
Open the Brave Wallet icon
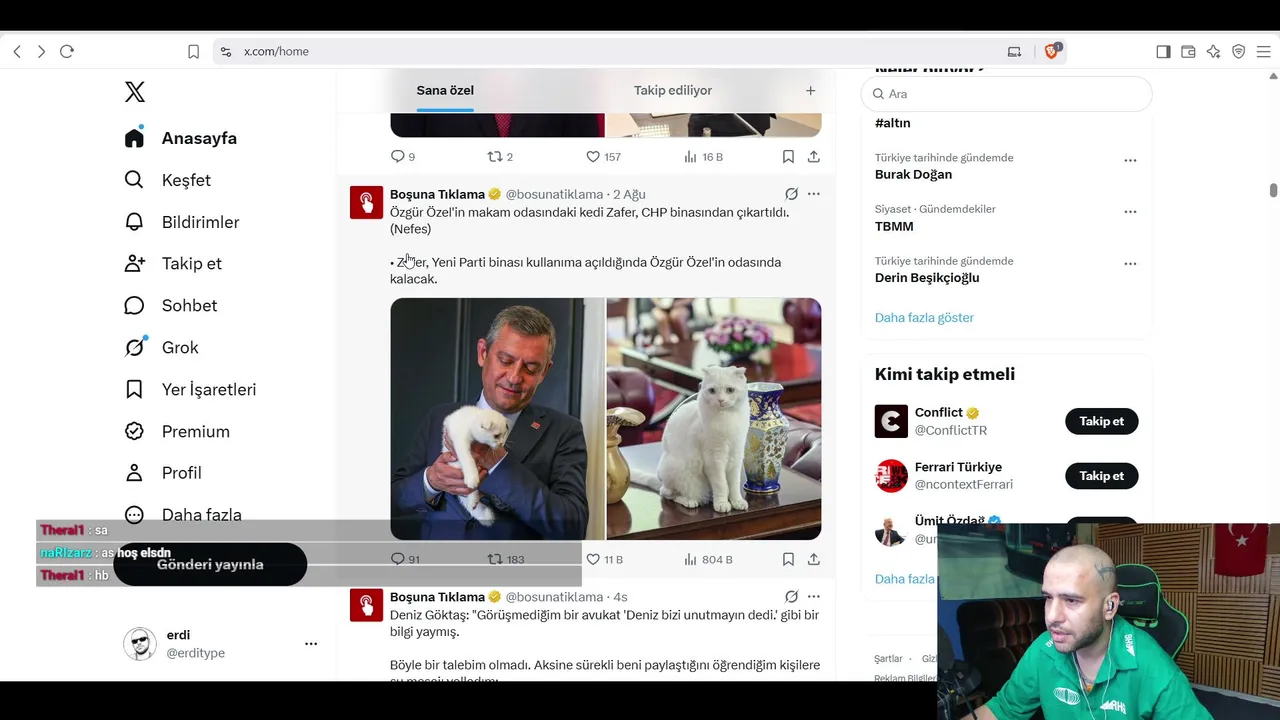[1188, 51]
